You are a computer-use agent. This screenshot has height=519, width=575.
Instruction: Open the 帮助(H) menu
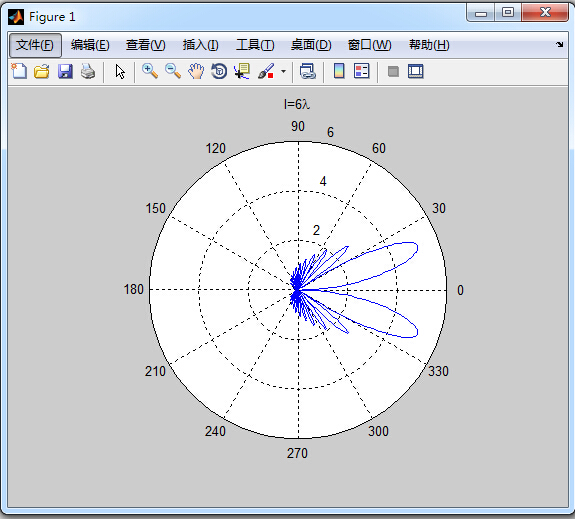pos(429,45)
